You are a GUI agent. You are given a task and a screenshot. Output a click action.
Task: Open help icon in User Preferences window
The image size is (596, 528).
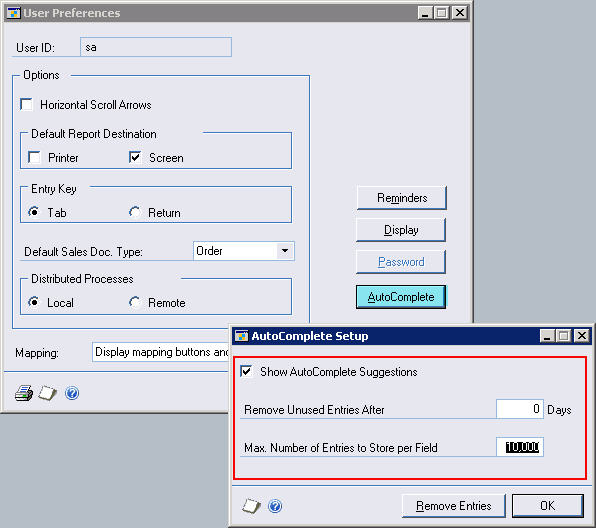tap(72, 393)
